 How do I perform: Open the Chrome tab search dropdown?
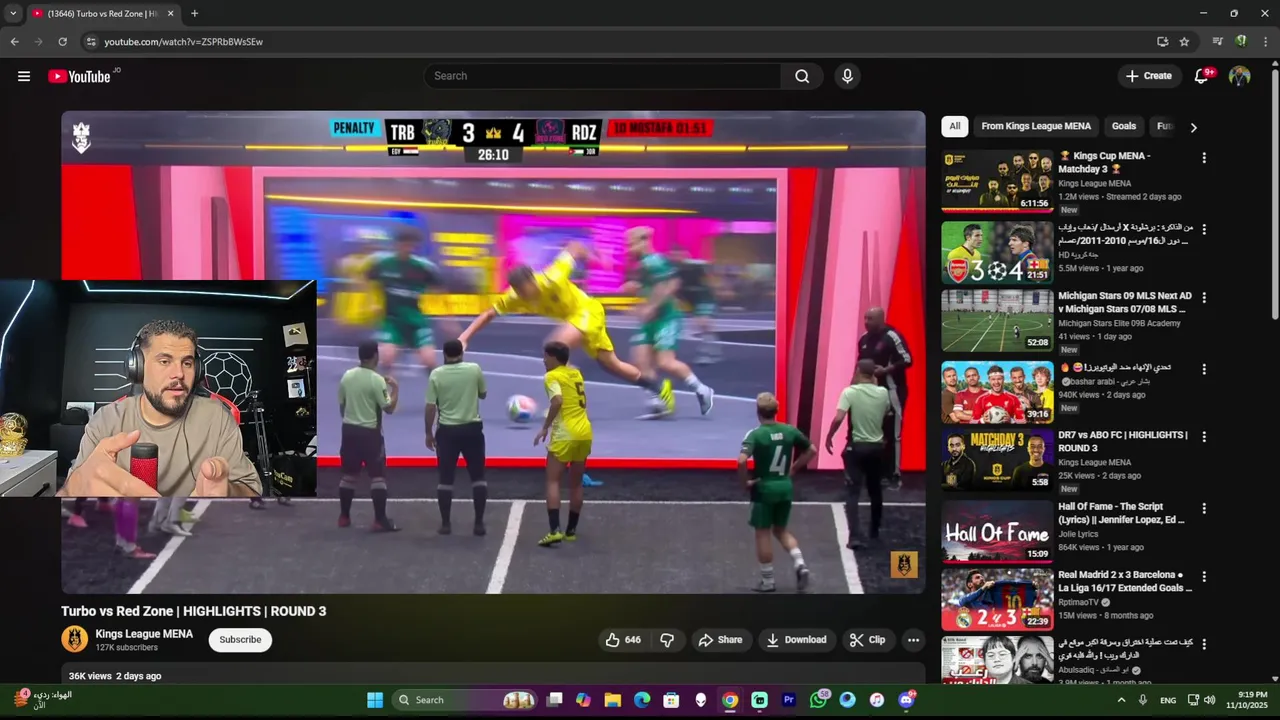pyautogui.click(x=12, y=13)
